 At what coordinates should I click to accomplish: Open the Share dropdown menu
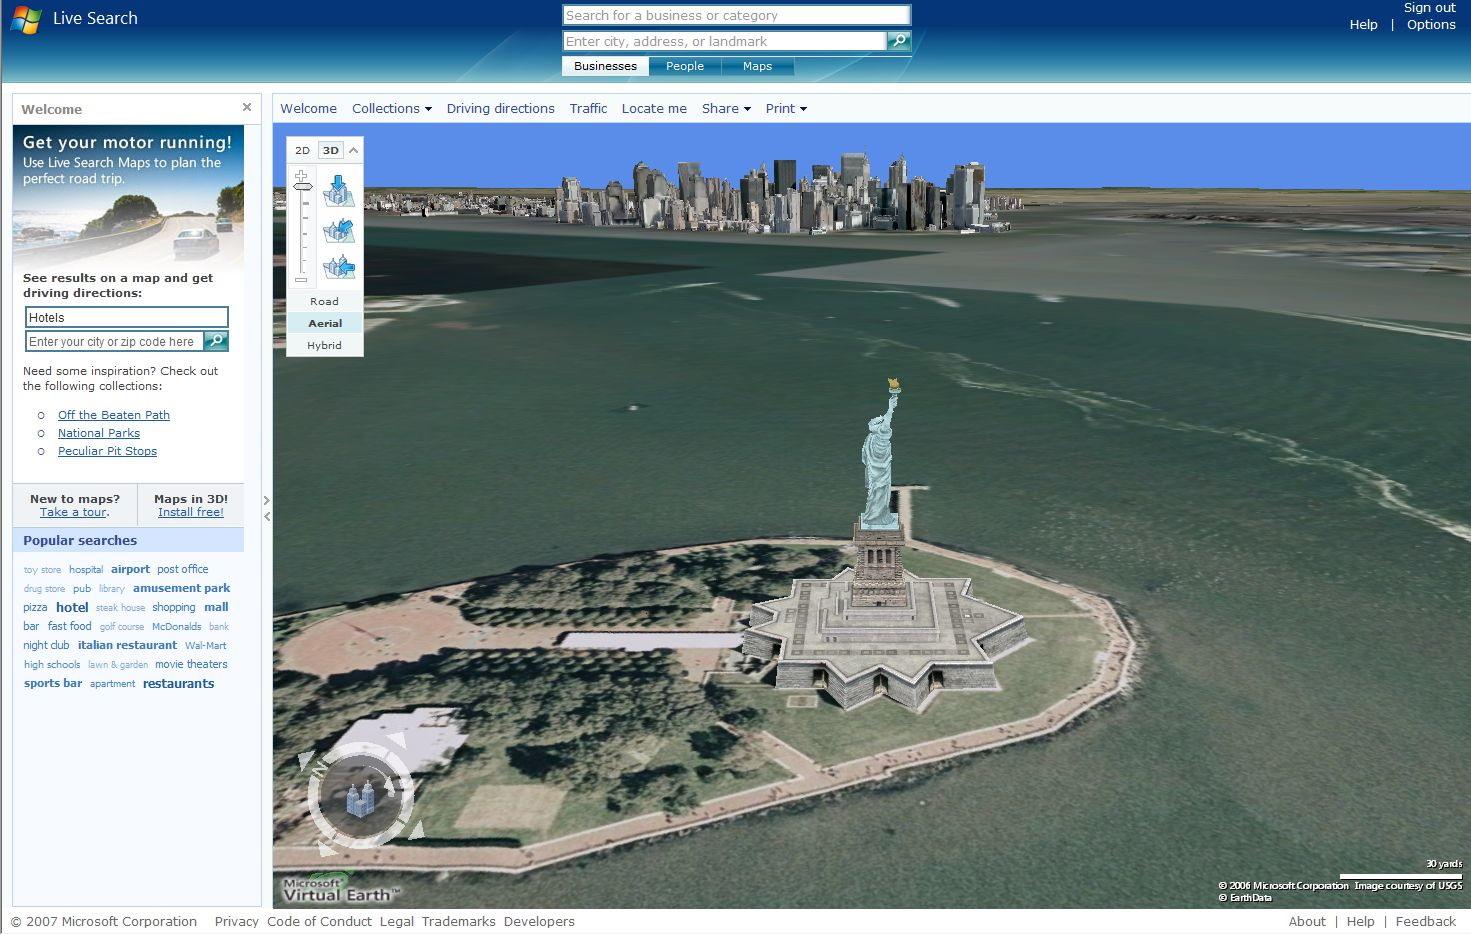tap(726, 108)
